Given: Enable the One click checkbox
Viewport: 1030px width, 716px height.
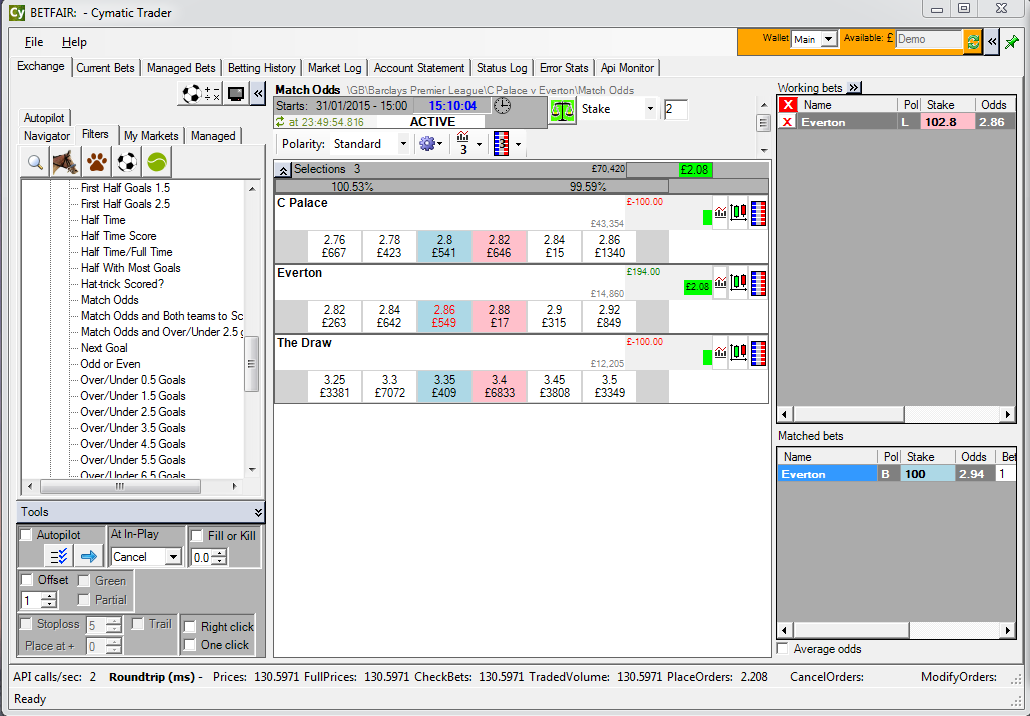Looking at the screenshot, I should 190,644.
